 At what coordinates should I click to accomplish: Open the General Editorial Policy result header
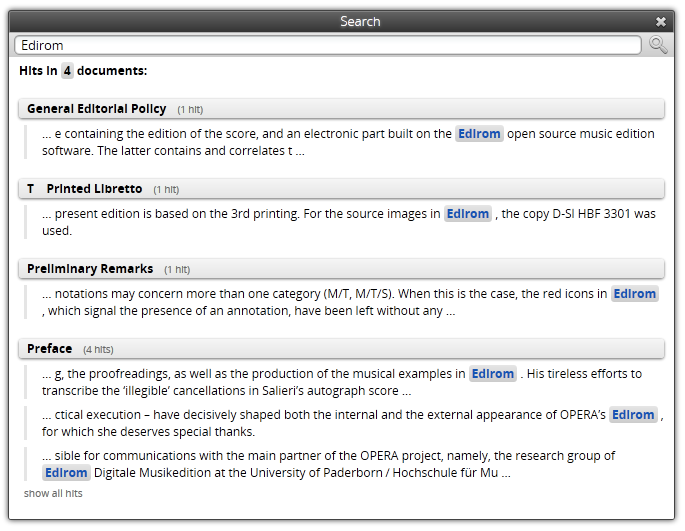(341, 109)
